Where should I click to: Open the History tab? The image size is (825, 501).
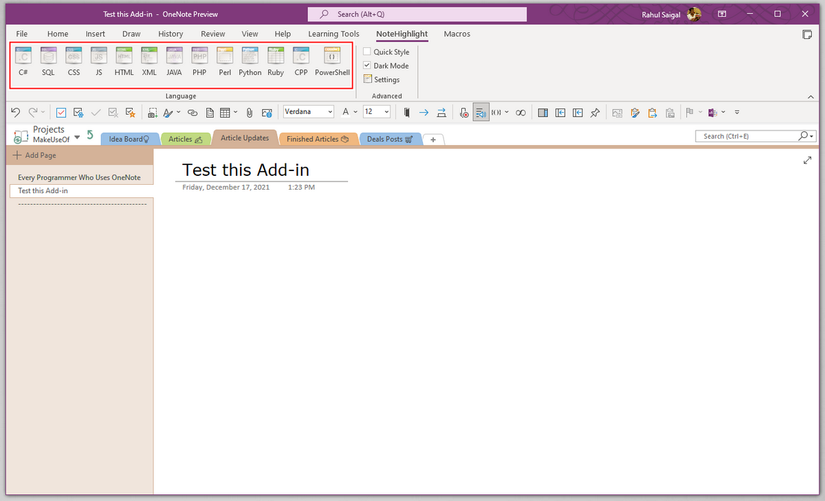point(170,34)
